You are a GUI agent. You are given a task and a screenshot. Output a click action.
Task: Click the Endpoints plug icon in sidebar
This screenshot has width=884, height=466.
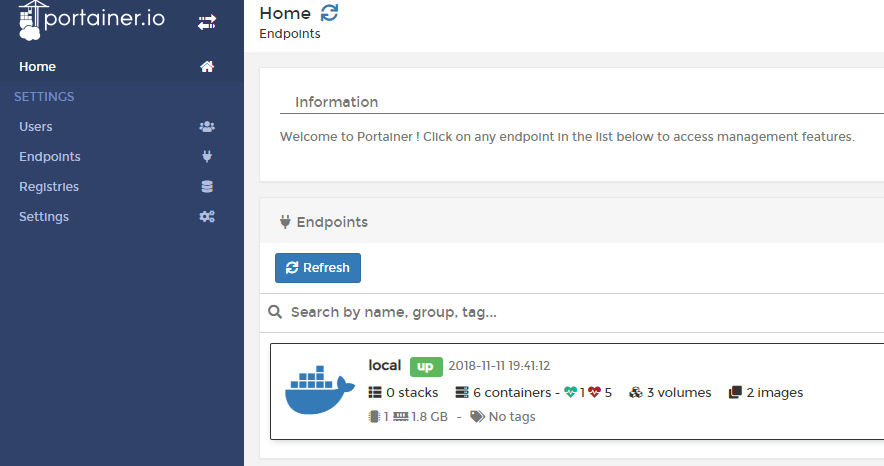pyautogui.click(x=207, y=157)
